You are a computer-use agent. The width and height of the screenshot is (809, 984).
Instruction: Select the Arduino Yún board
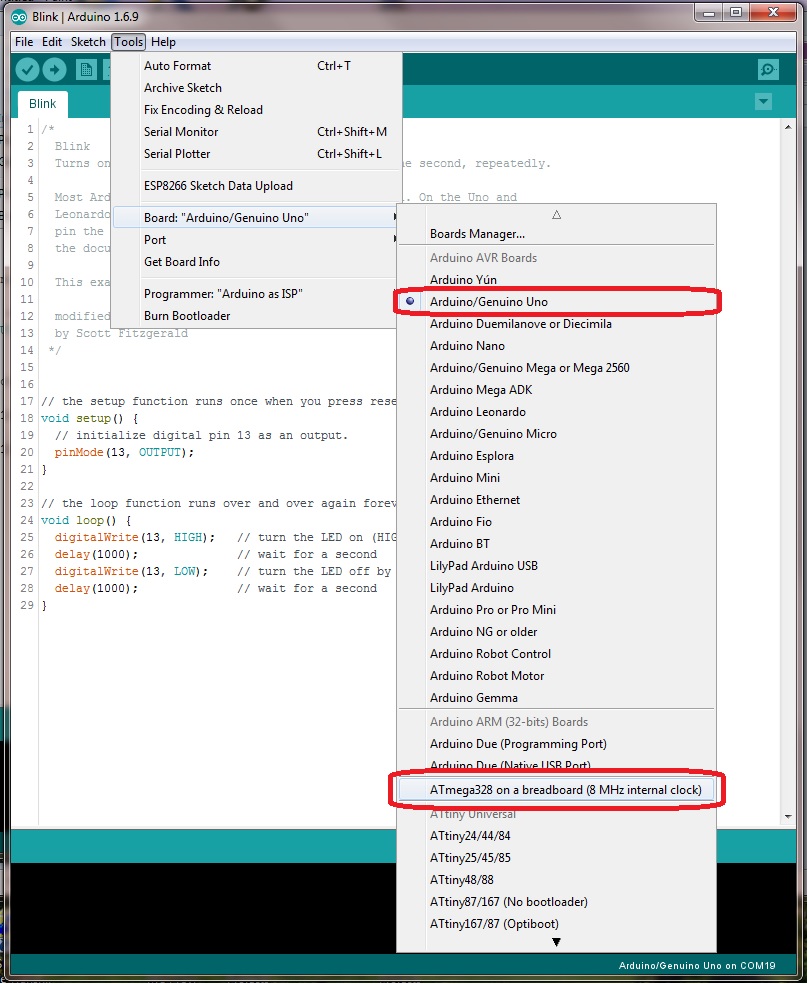(x=557, y=280)
